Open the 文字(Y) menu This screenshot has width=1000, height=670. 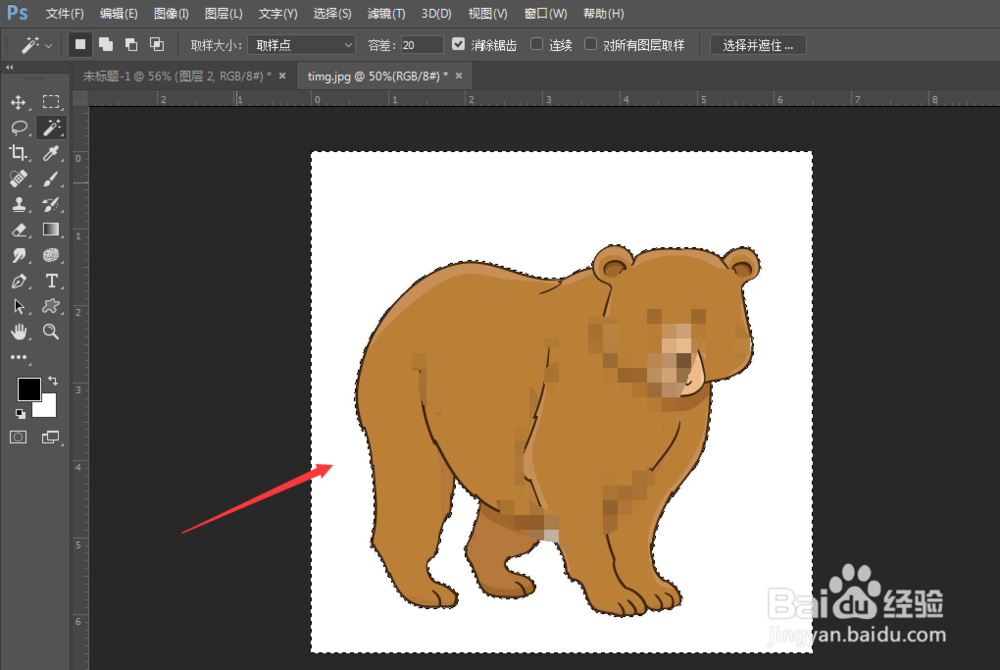coord(277,13)
